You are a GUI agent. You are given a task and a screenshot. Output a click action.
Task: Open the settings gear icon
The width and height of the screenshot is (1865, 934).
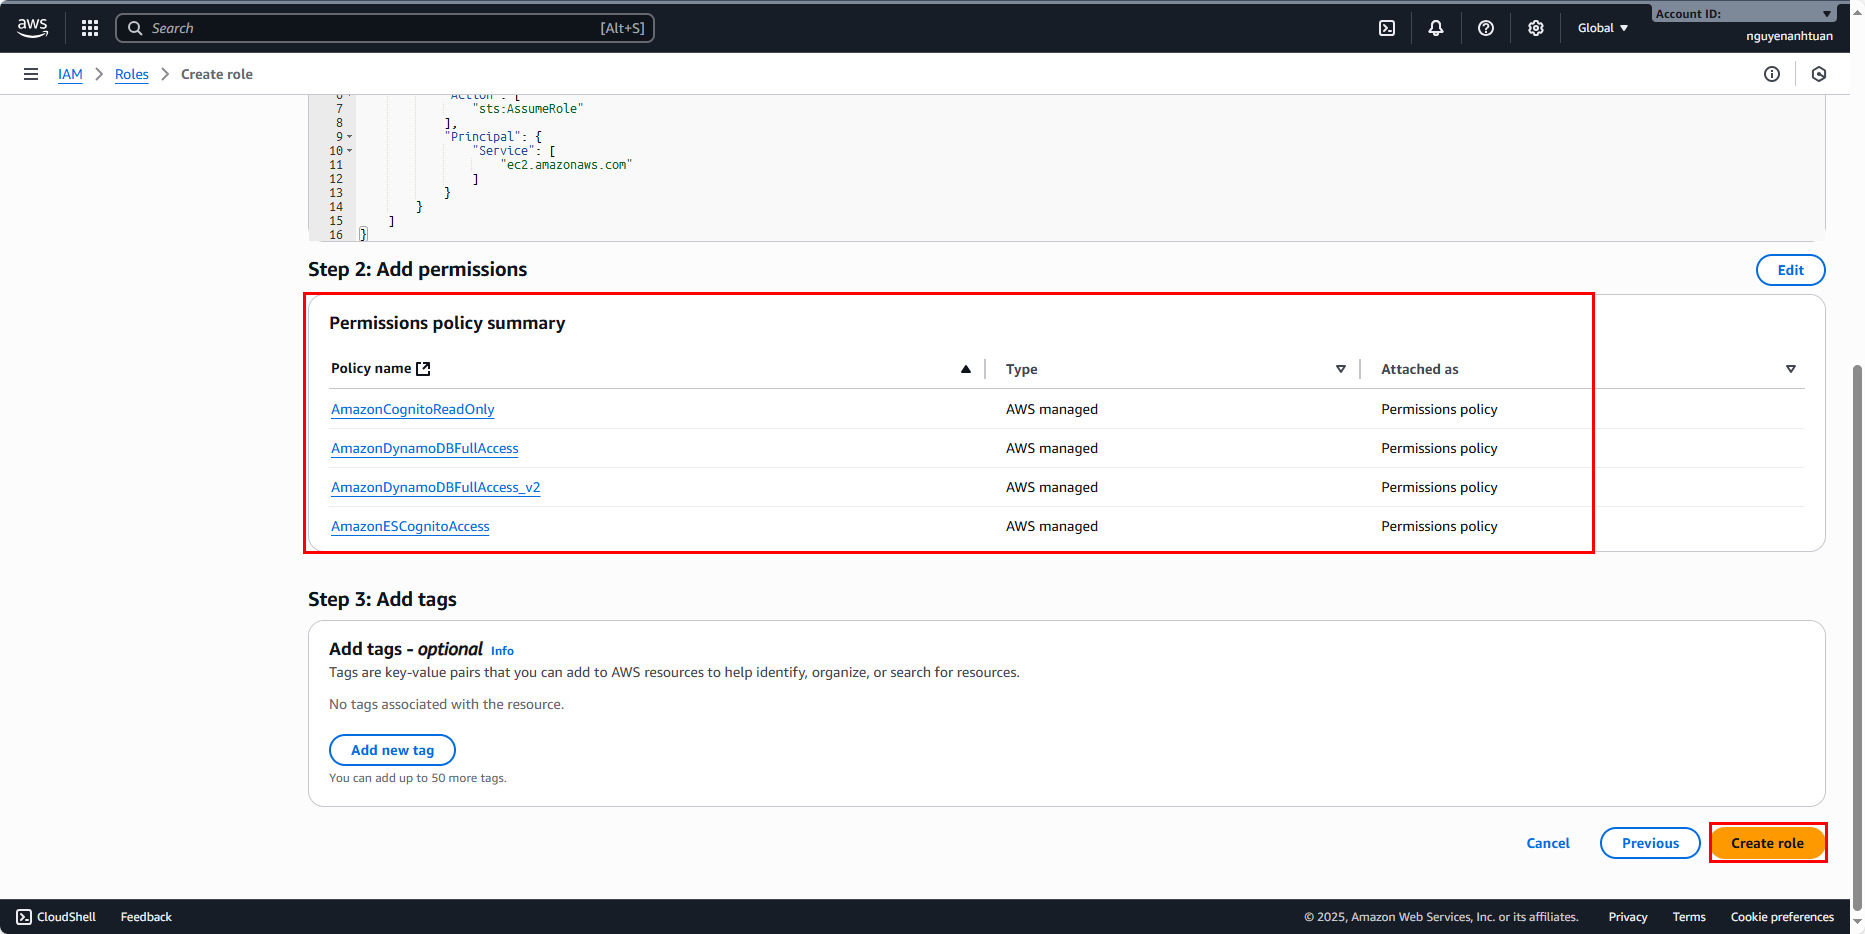[1536, 28]
